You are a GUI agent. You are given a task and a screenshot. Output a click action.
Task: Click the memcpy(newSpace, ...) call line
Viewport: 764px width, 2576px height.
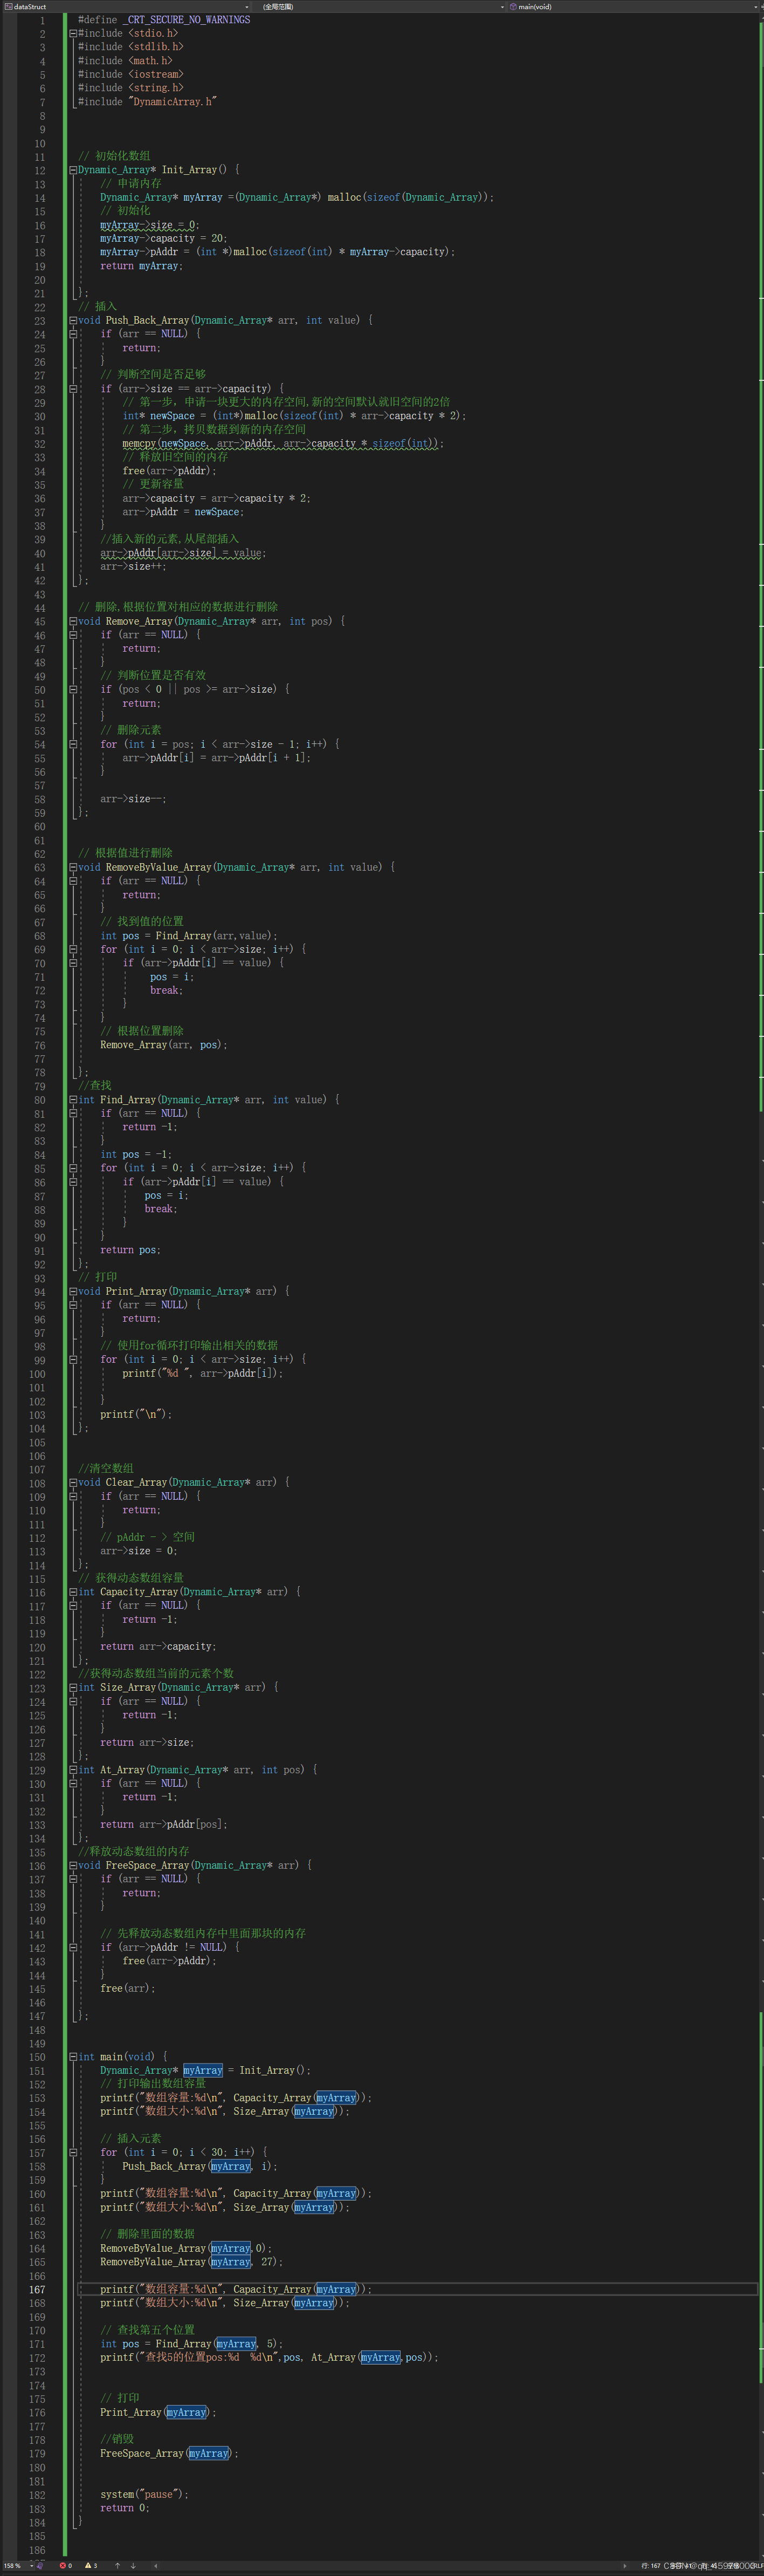[x=283, y=443]
